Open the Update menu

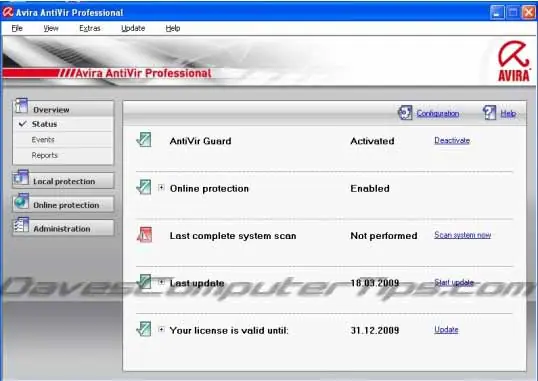pyautogui.click(x=133, y=28)
